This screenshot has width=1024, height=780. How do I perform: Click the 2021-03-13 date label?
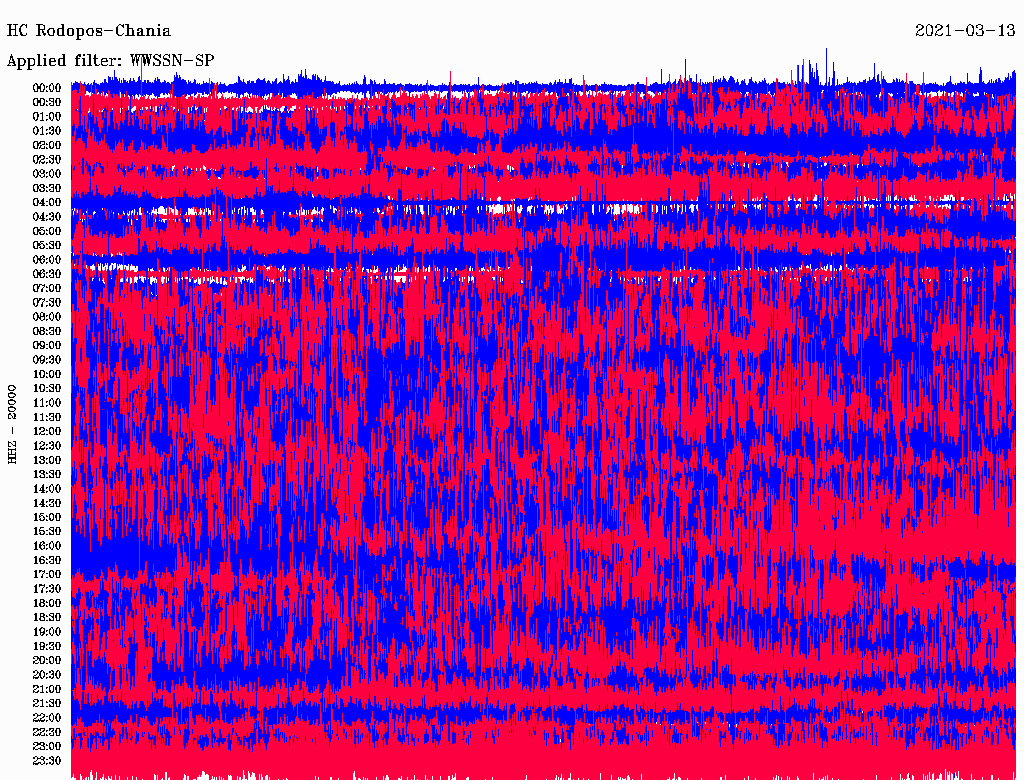pos(965,31)
